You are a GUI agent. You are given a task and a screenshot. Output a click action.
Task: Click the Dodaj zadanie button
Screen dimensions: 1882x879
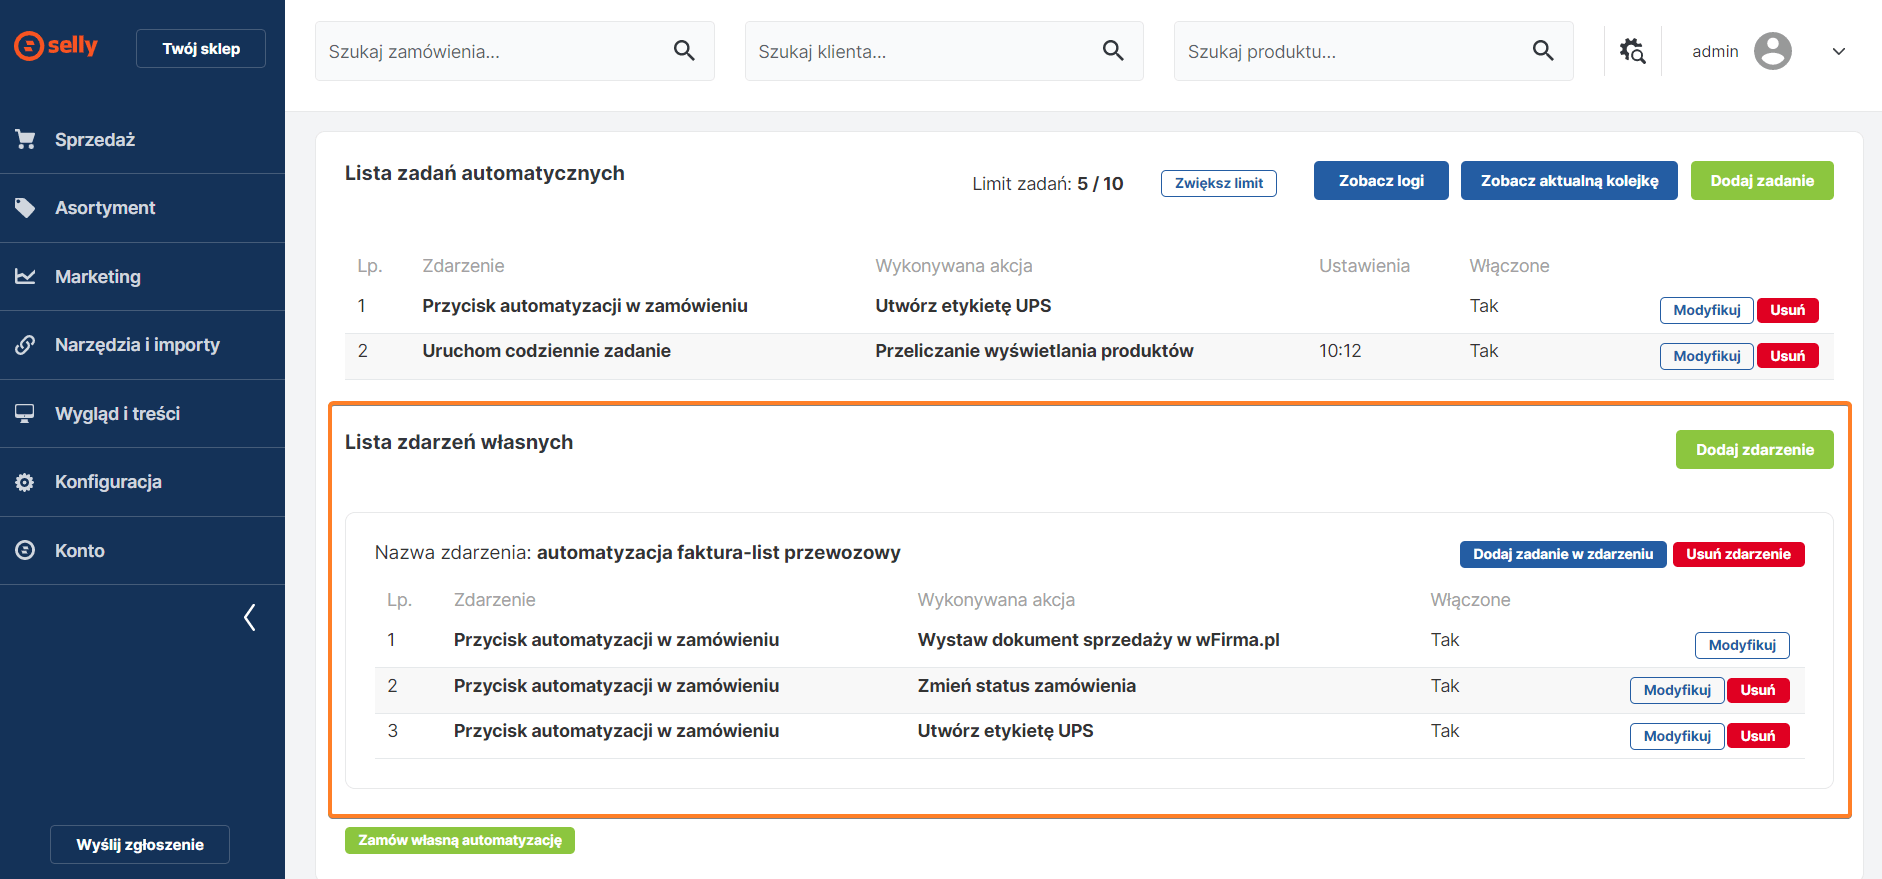1761,181
